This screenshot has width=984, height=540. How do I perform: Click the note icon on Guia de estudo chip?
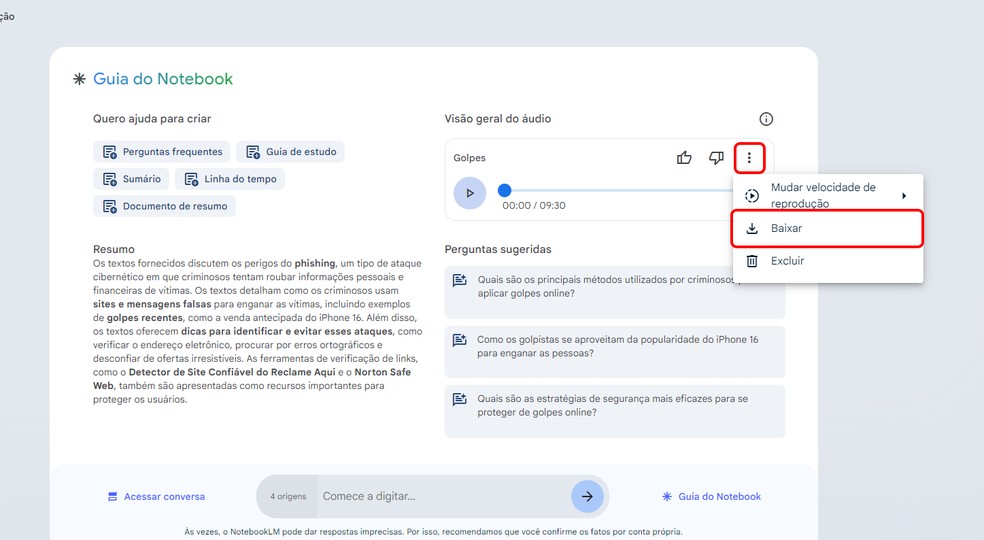(x=253, y=152)
